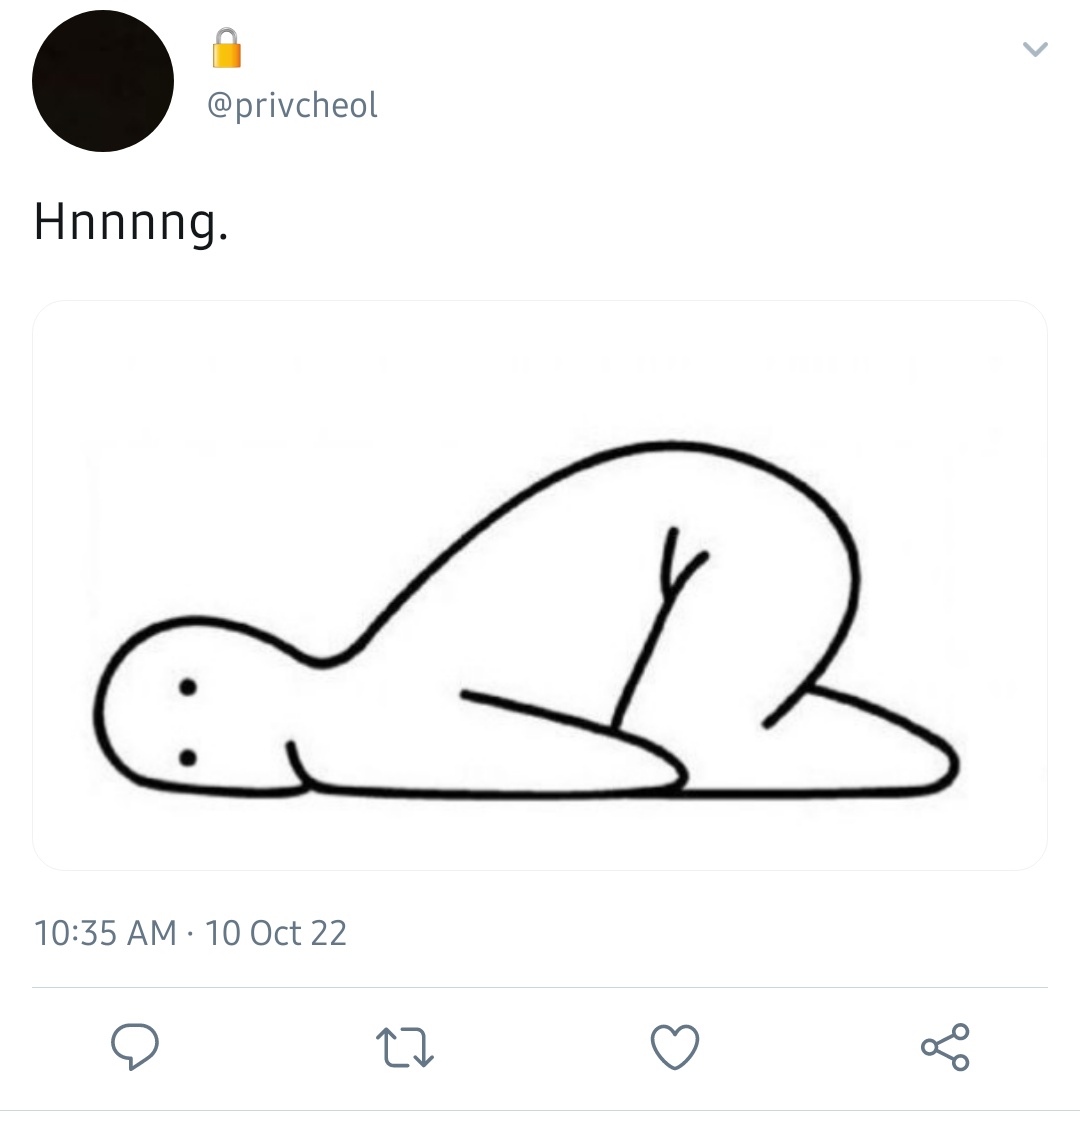Open the @privcheol profile handle
The height and width of the screenshot is (1135, 1080).
point(292,106)
